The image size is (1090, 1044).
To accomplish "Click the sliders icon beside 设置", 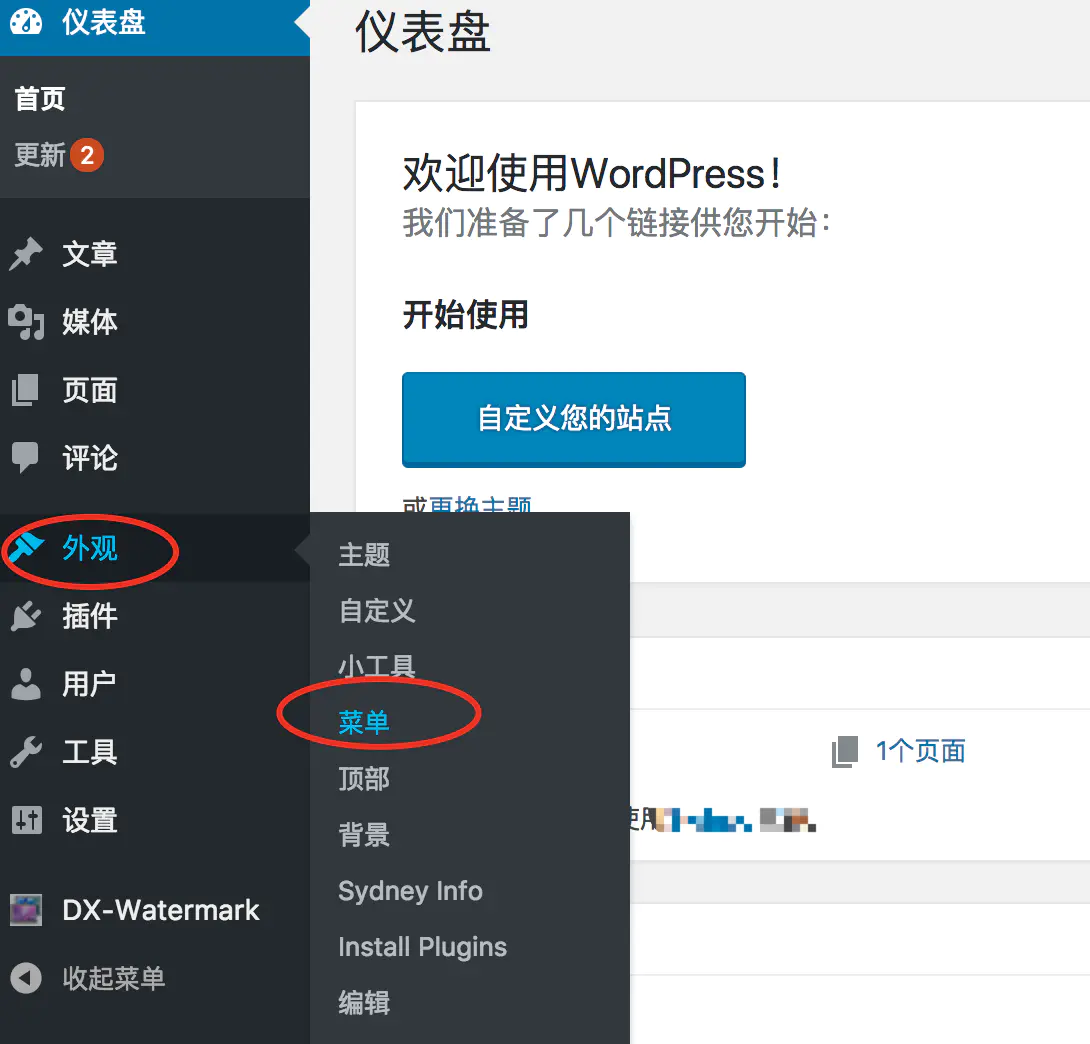I will [x=26, y=820].
